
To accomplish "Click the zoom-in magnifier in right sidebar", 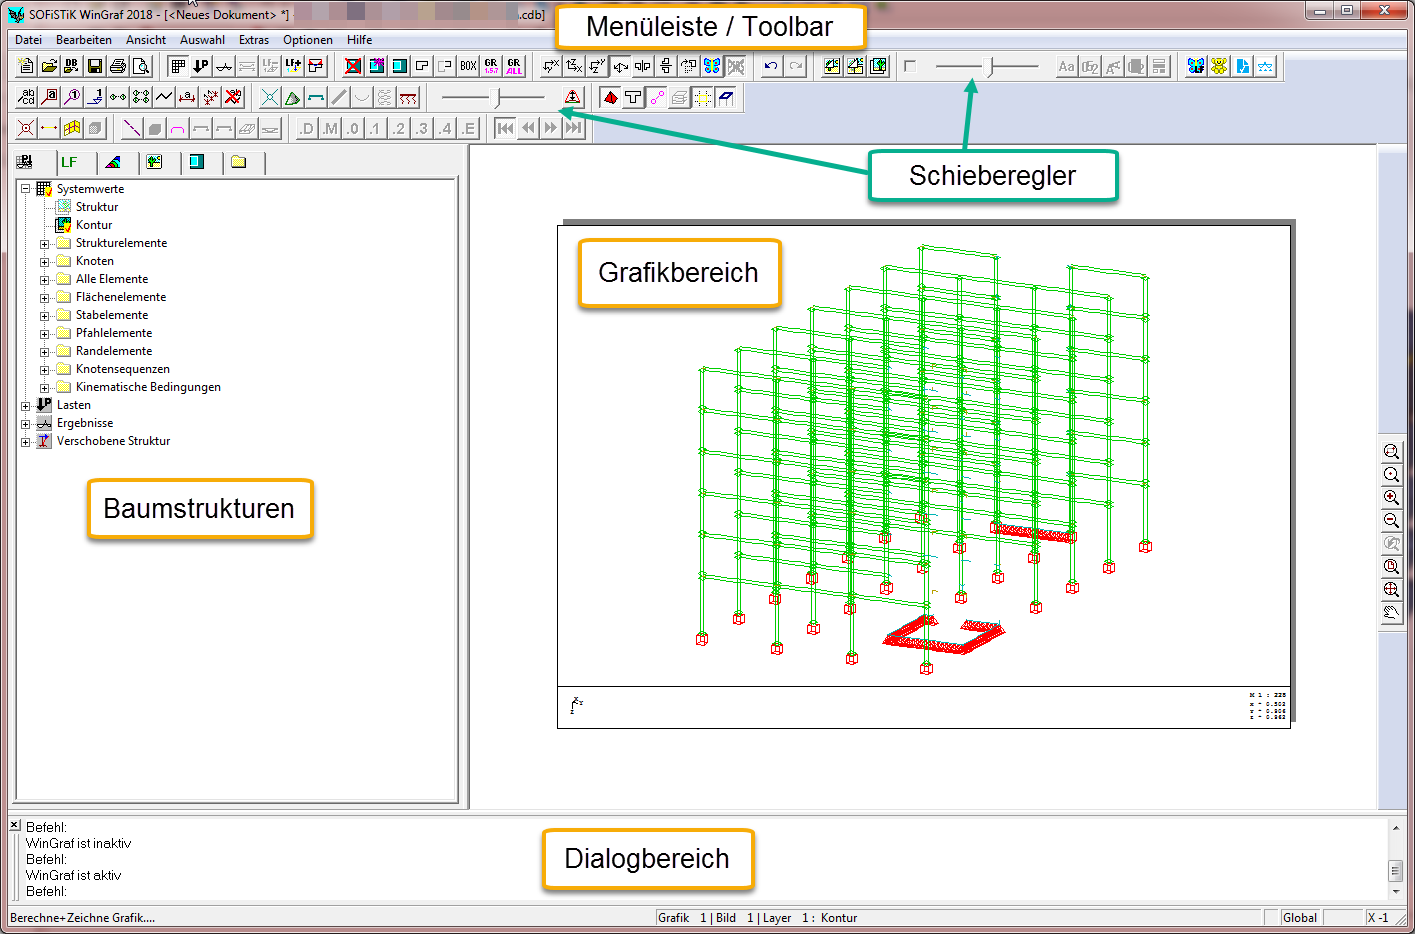I will [1391, 498].
